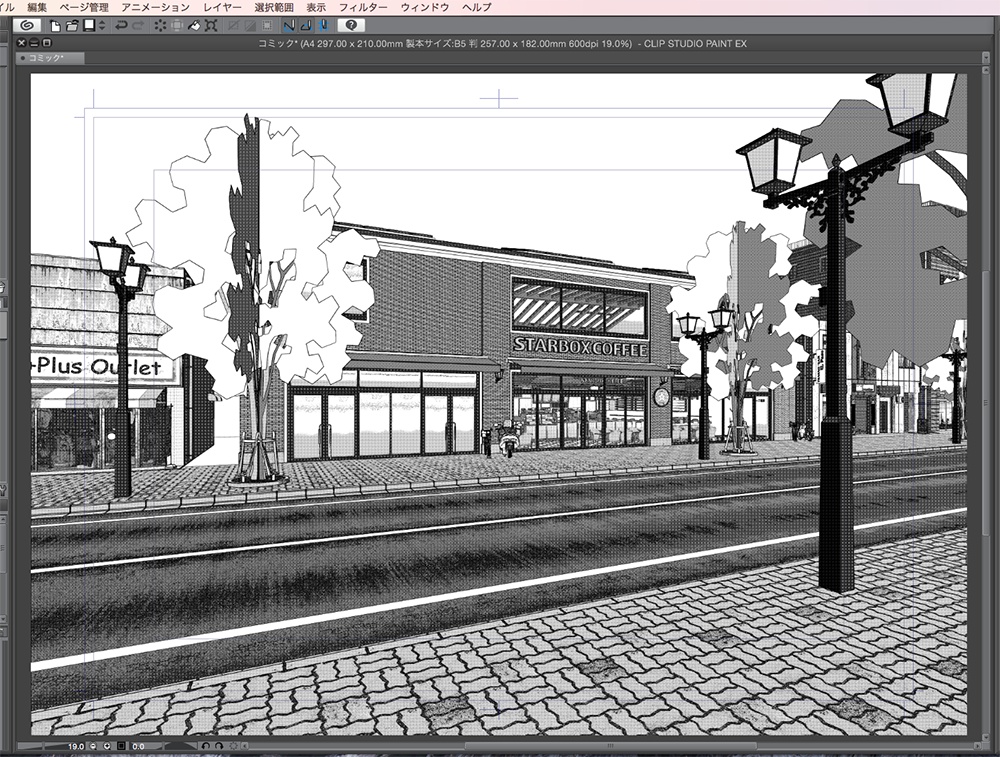Click the STARBOX COFFEE sign on canvas
This screenshot has height=757, width=1000.
click(580, 347)
